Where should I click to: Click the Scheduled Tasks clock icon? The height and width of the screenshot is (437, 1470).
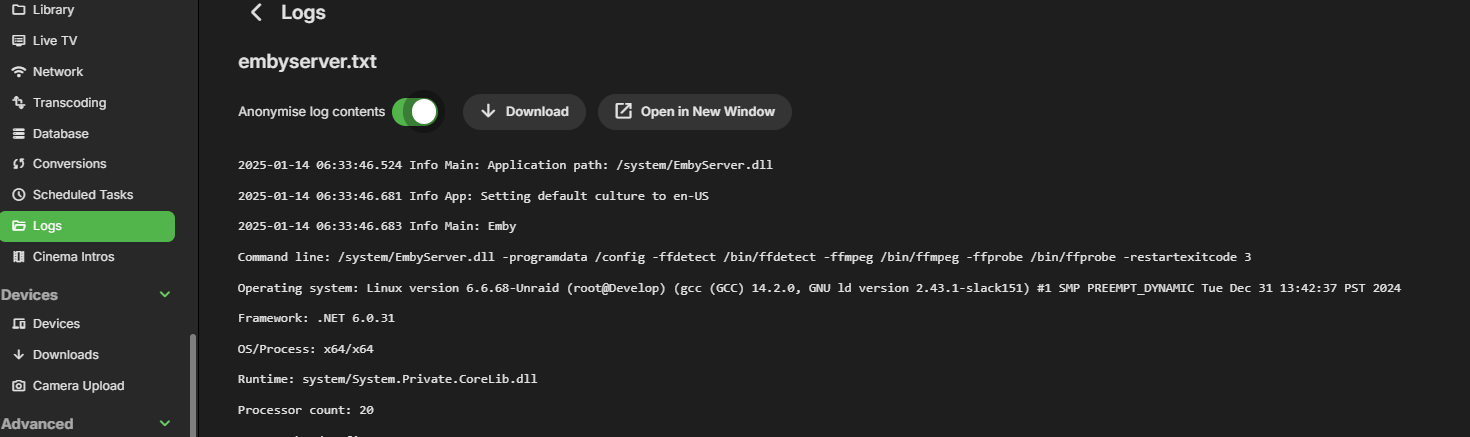[x=18, y=195]
